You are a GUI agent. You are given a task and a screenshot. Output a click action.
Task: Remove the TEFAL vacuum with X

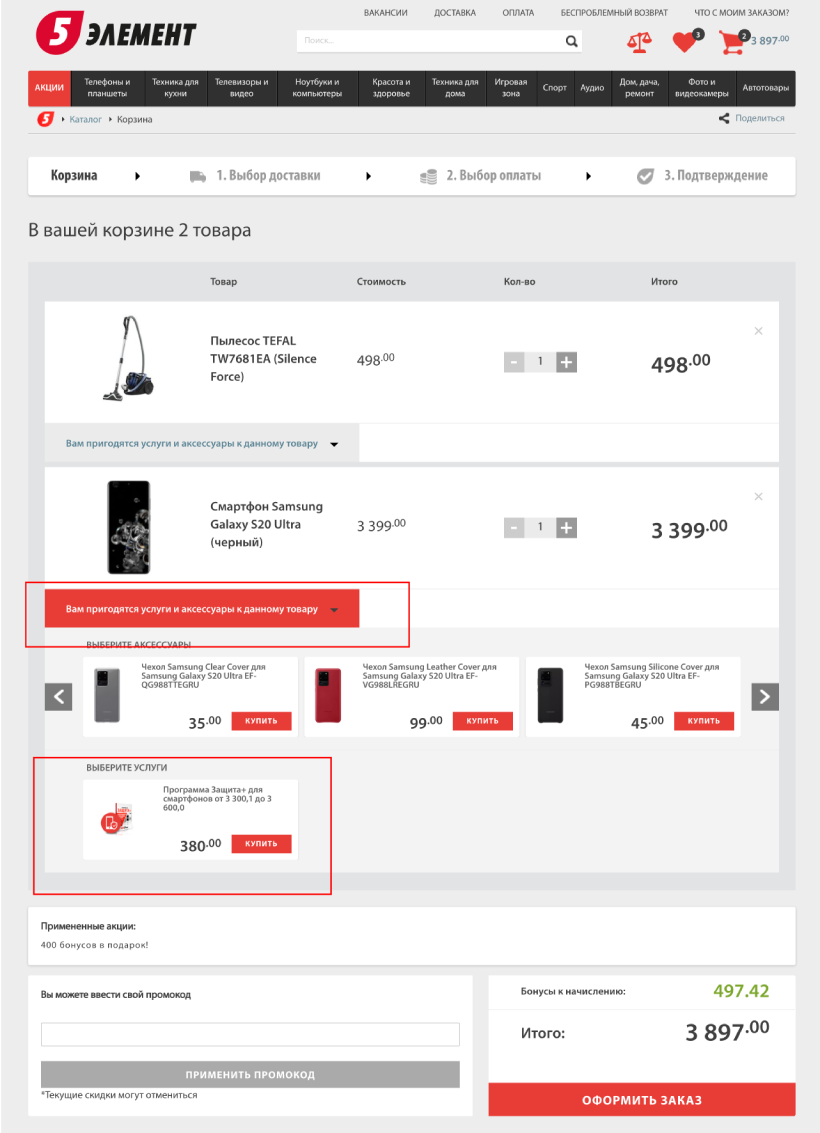point(759,331)
